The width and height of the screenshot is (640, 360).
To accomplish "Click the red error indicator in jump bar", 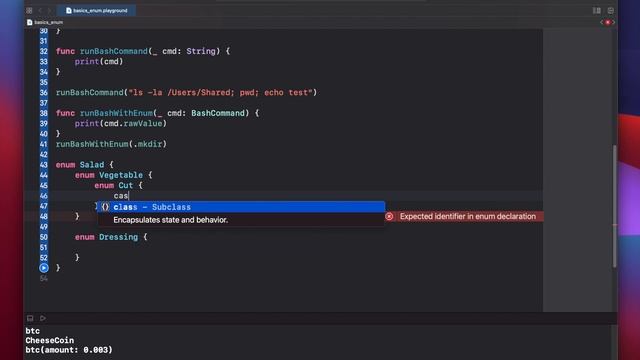I will pyautogui.click(x=608, y=22).
